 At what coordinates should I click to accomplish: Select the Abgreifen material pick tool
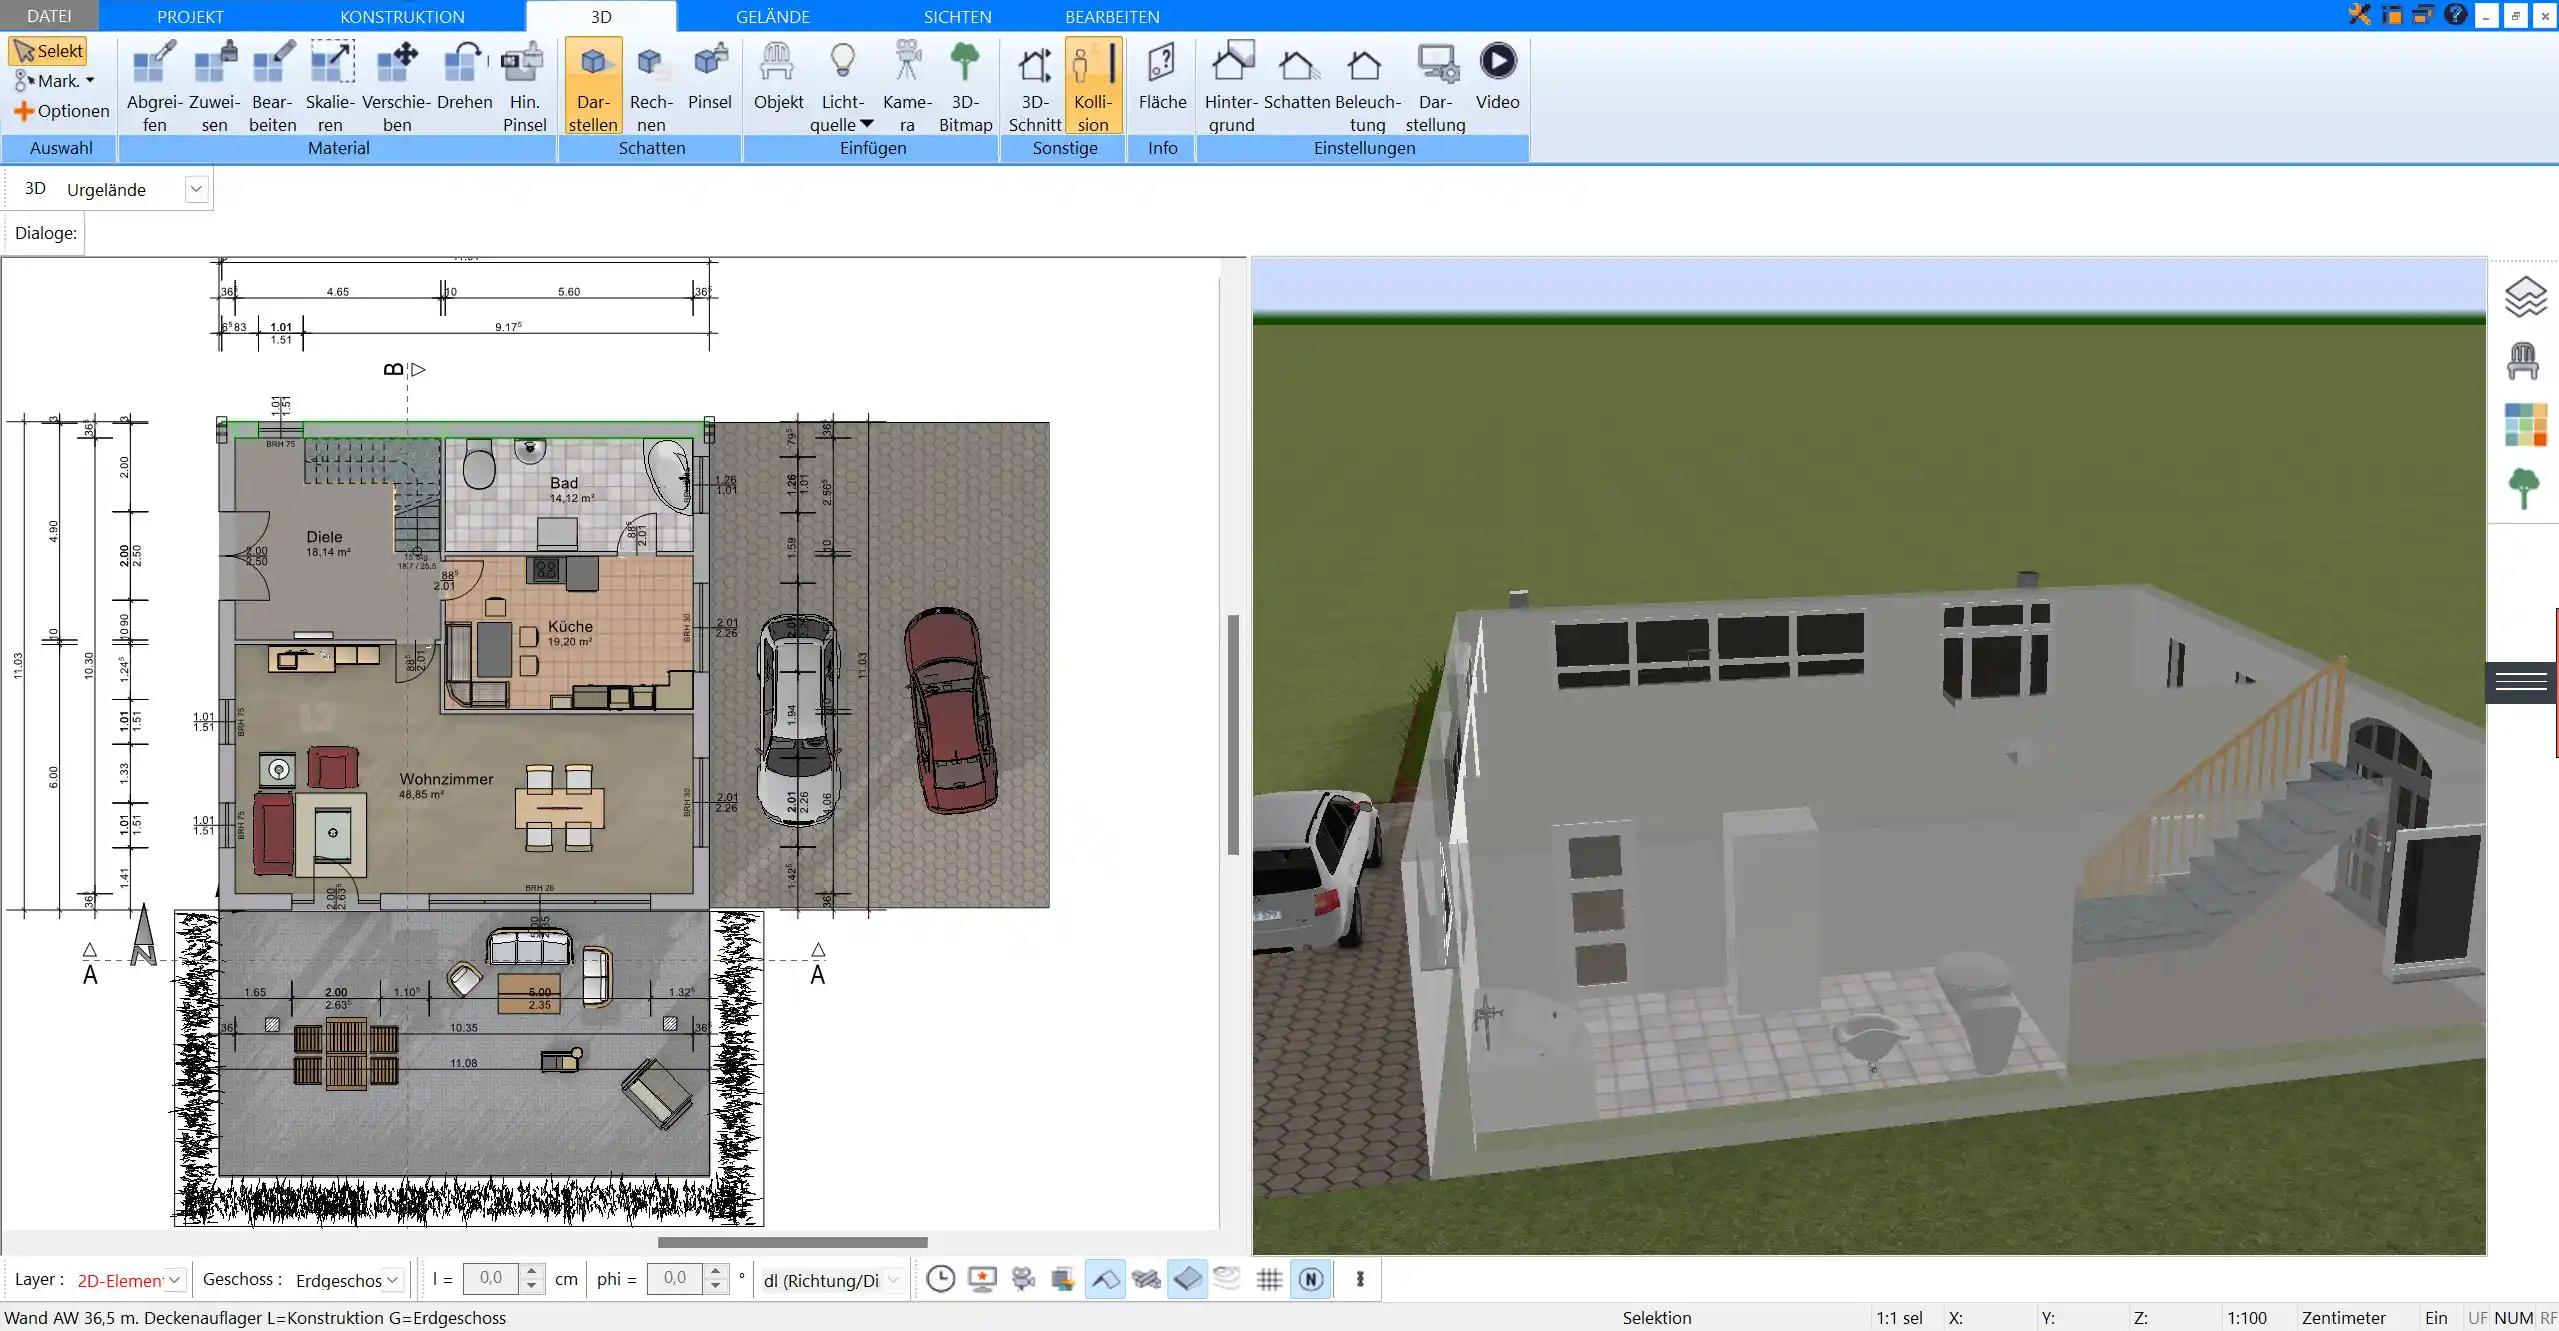coord(154,86)
